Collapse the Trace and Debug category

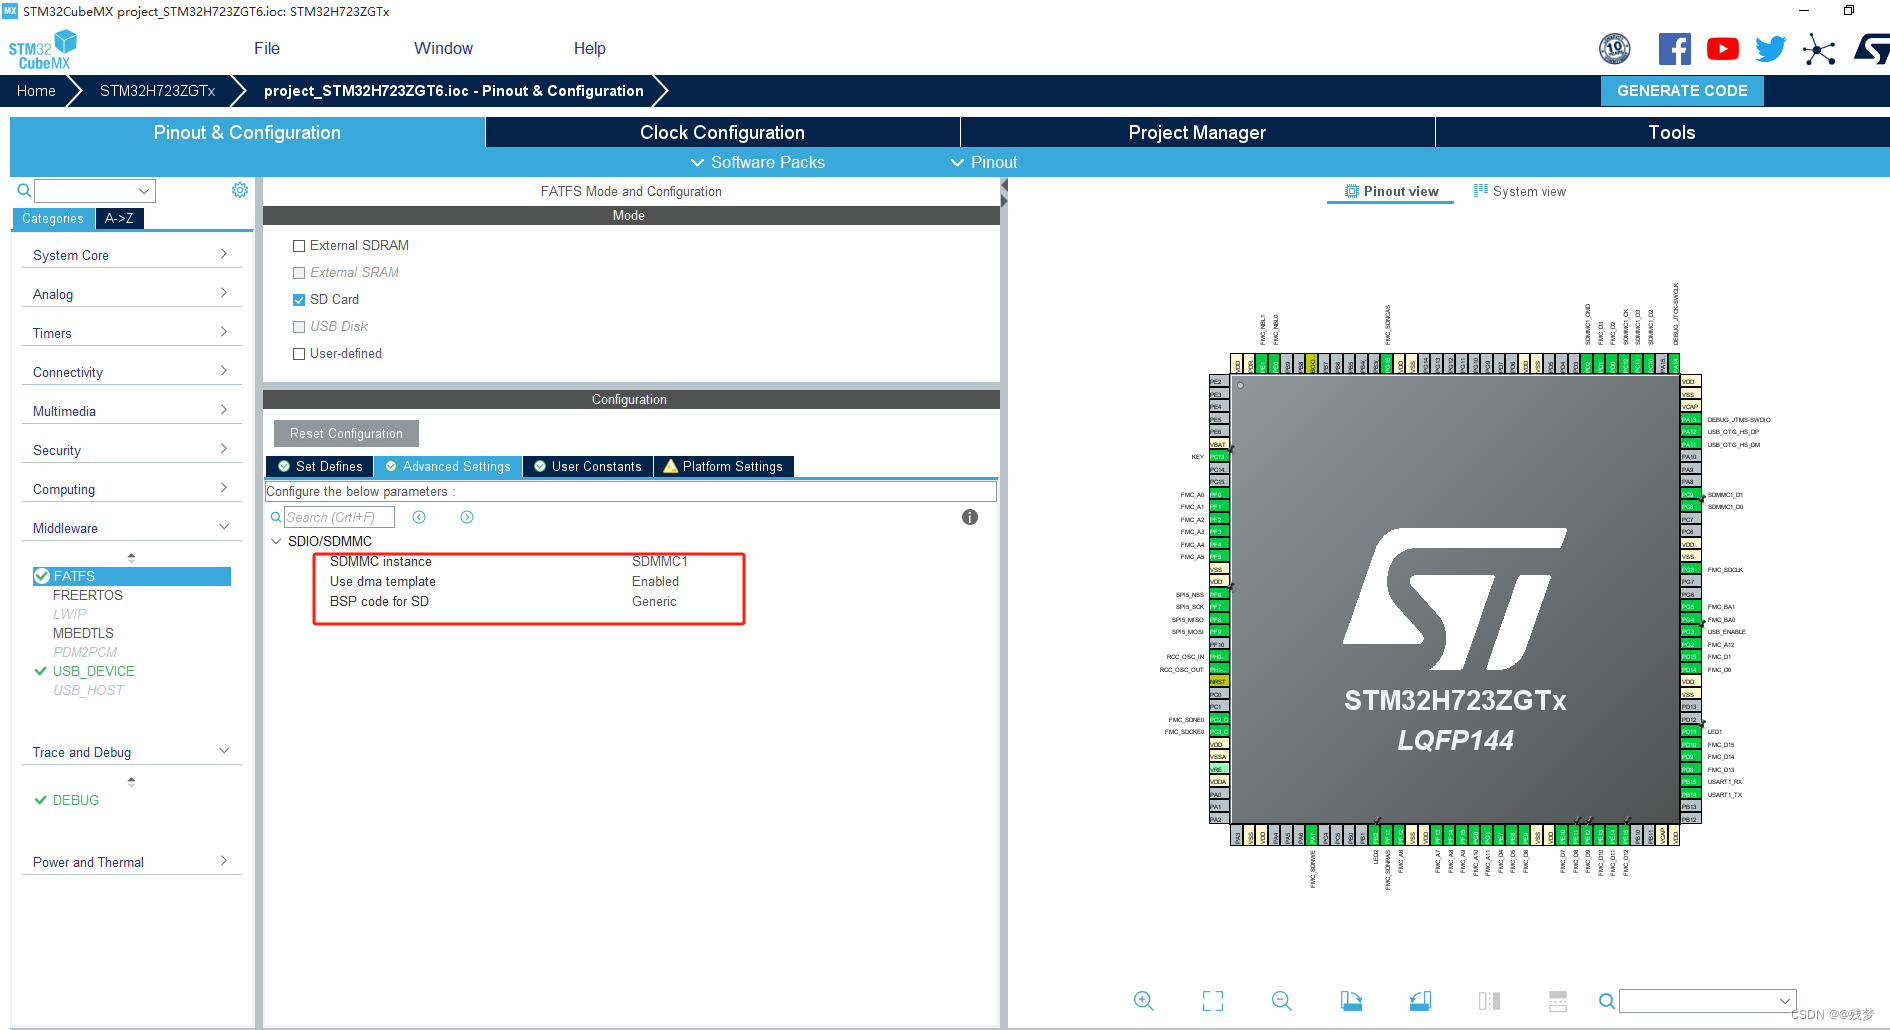pos(131,752)
